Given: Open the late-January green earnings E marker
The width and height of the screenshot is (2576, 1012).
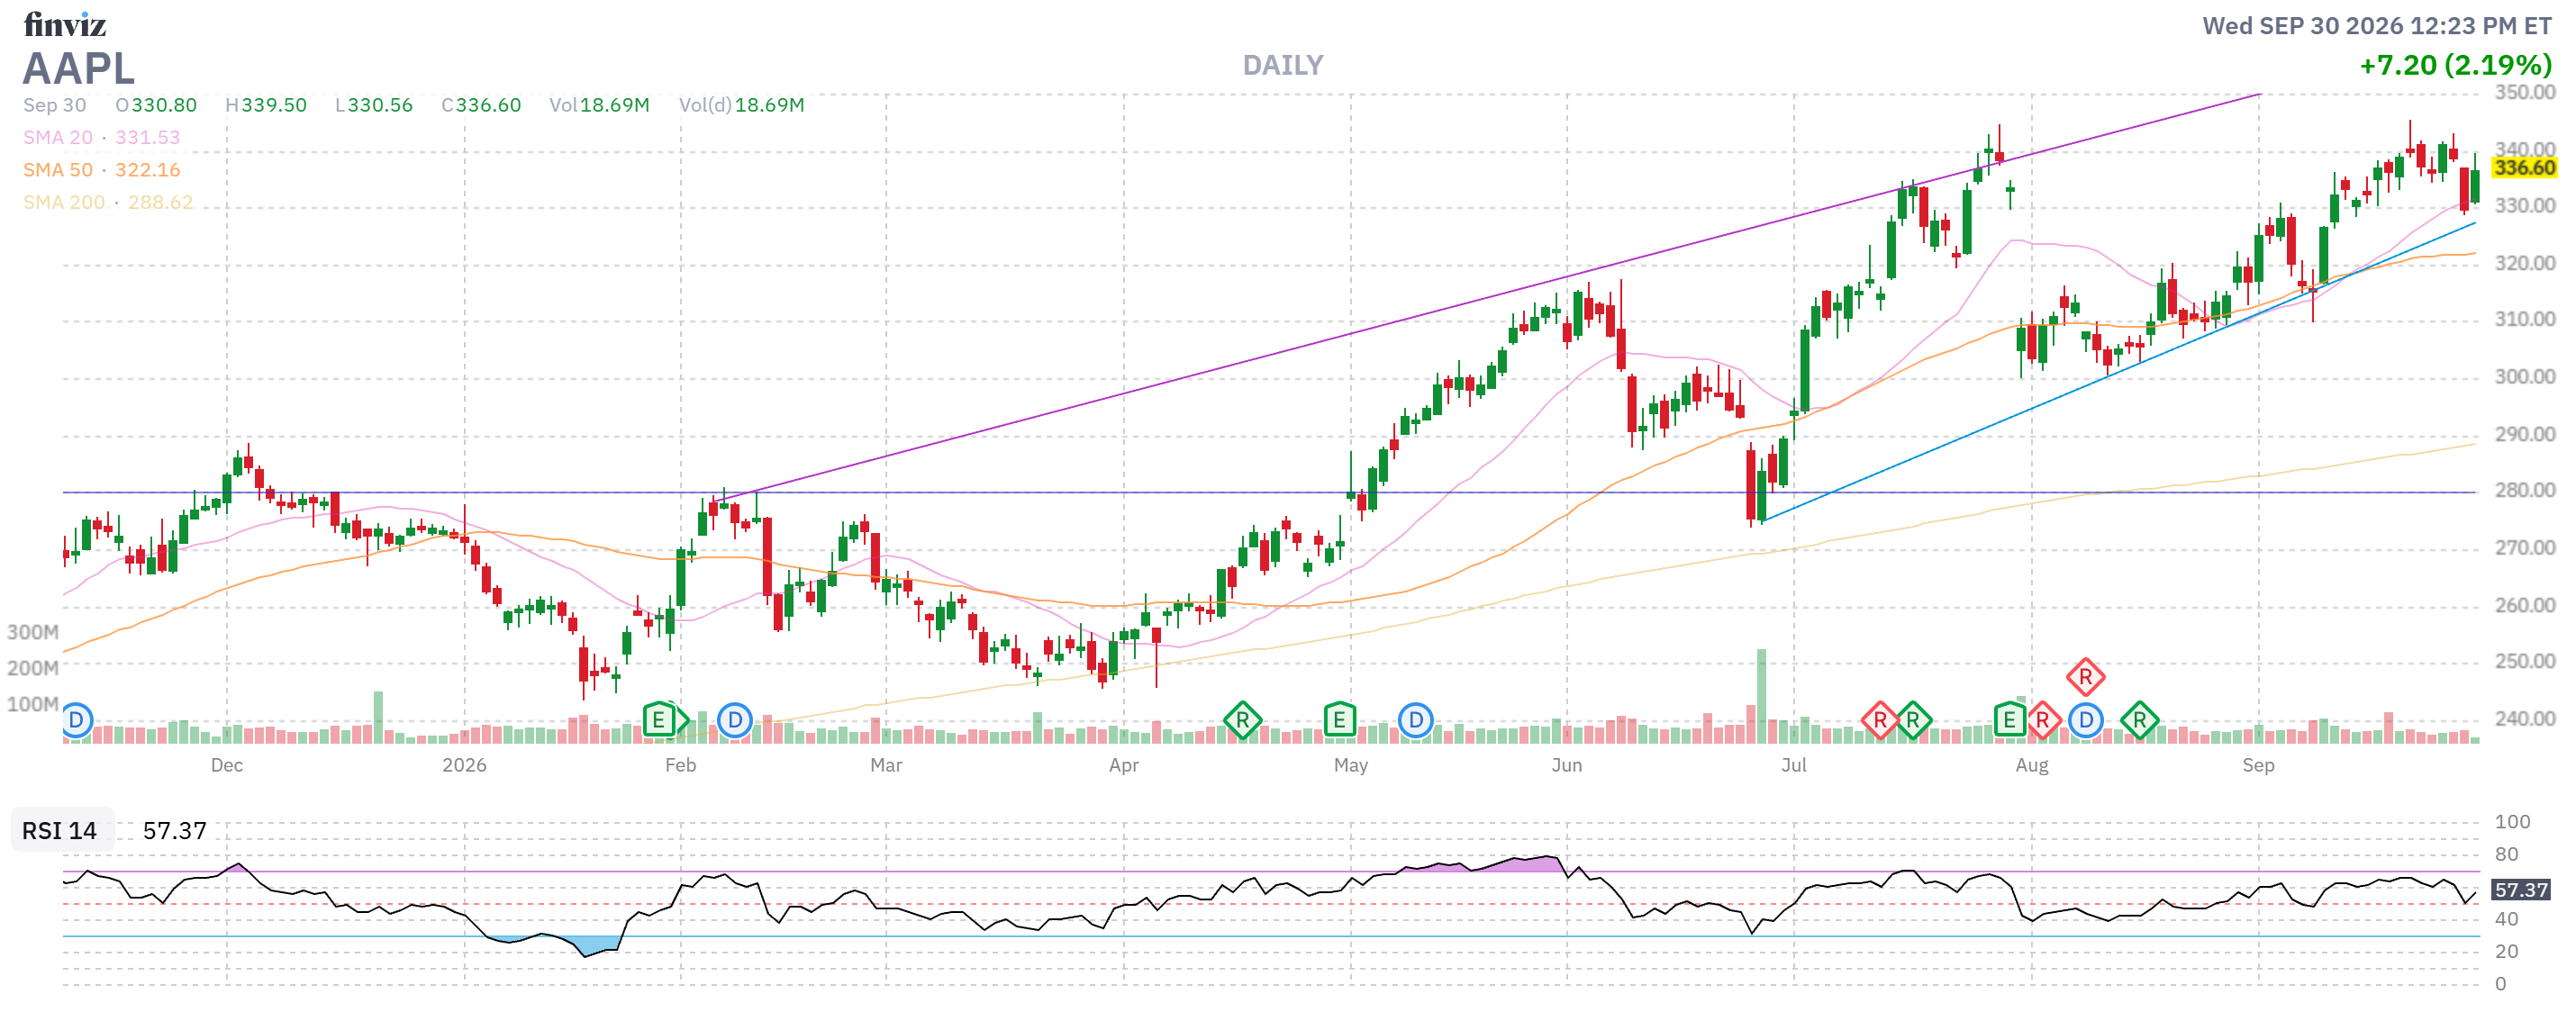Looking at the screenshot, I should (x=659, y=719).
